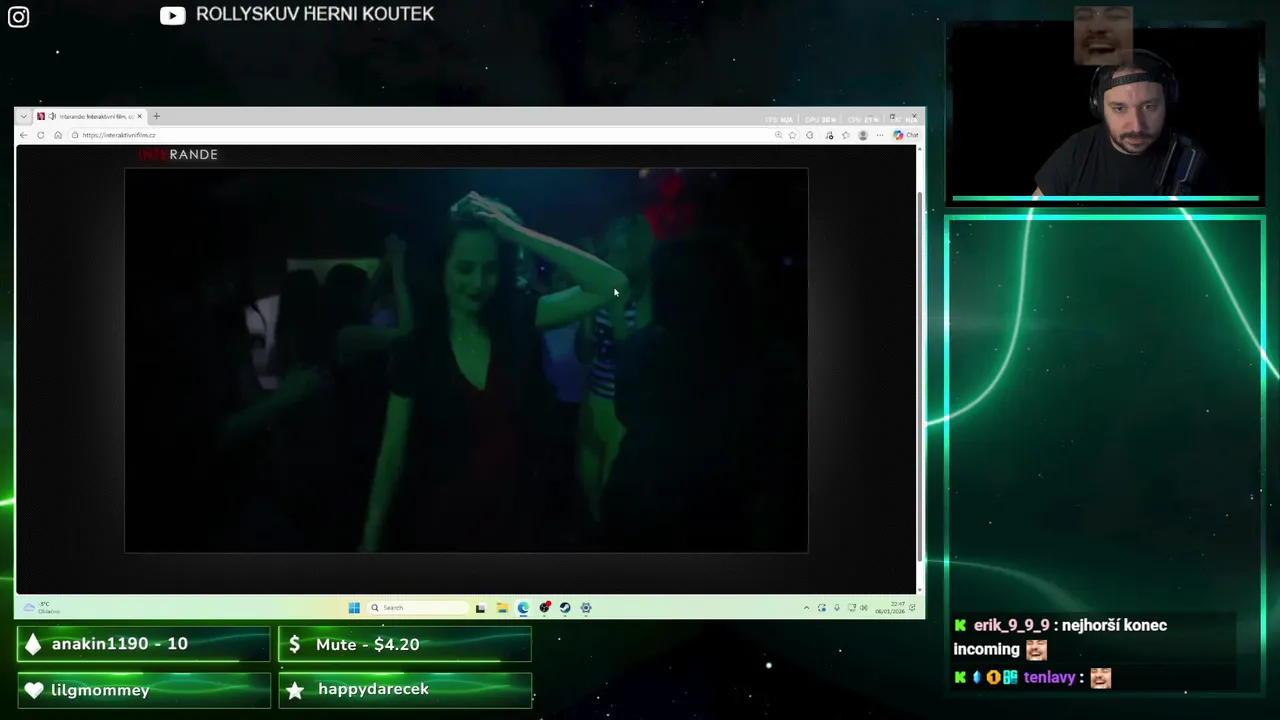Click the browser back arrow
This screenshot has height=720, width=1280.
point(24,135)
